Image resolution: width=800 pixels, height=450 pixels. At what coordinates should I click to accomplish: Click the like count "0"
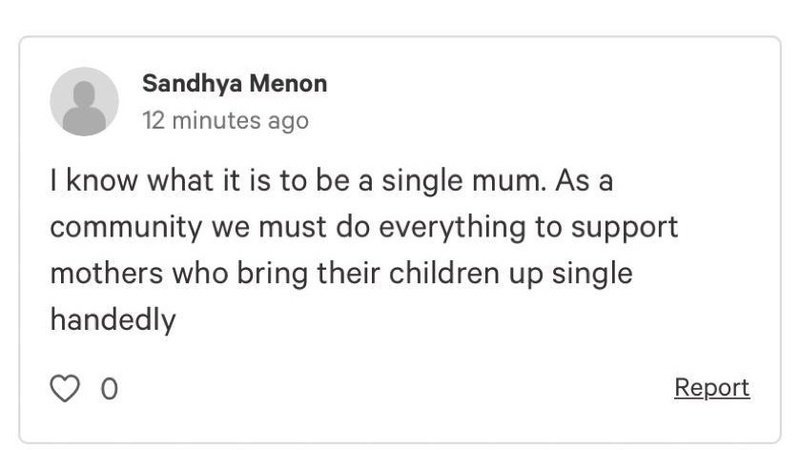[108, 389]
